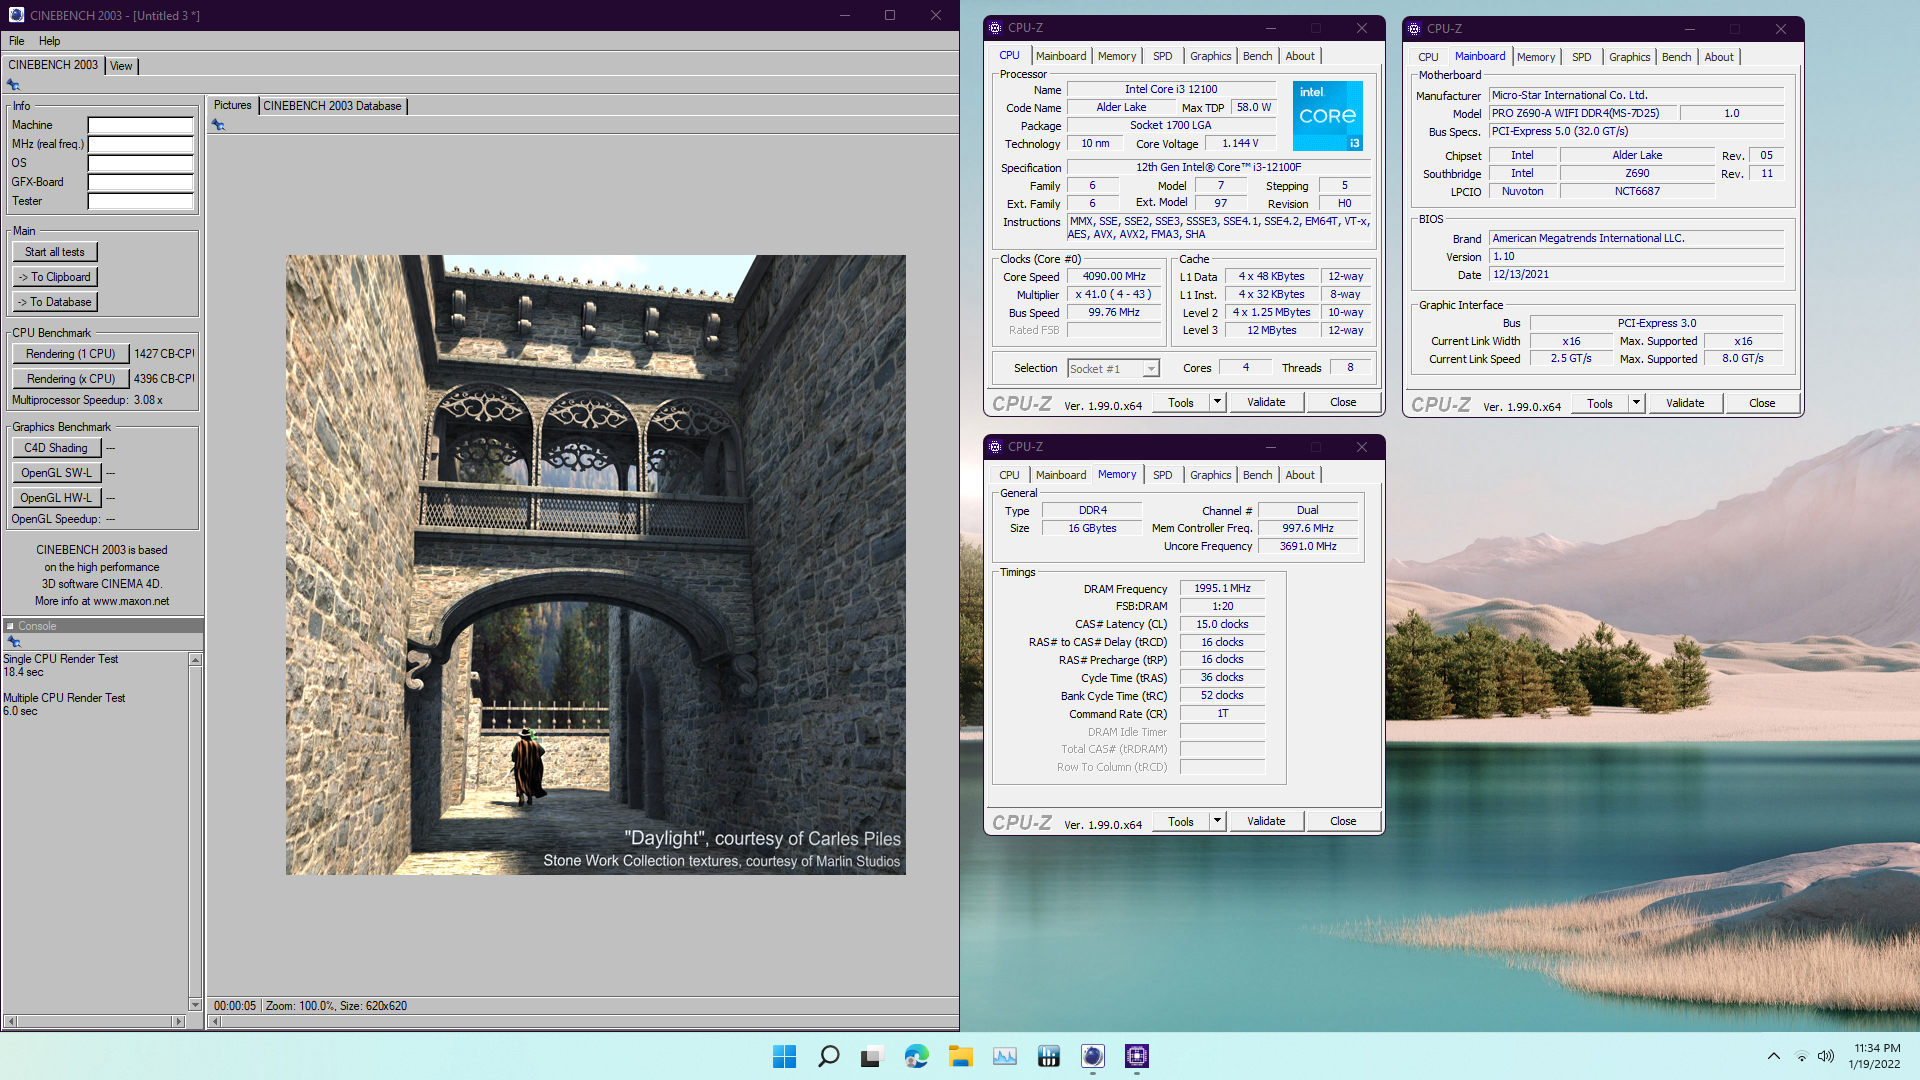Viewport: 1920px width, 1080px height.
Task: Show hidden system tray icons
Action: [x=1773, y=1056]
